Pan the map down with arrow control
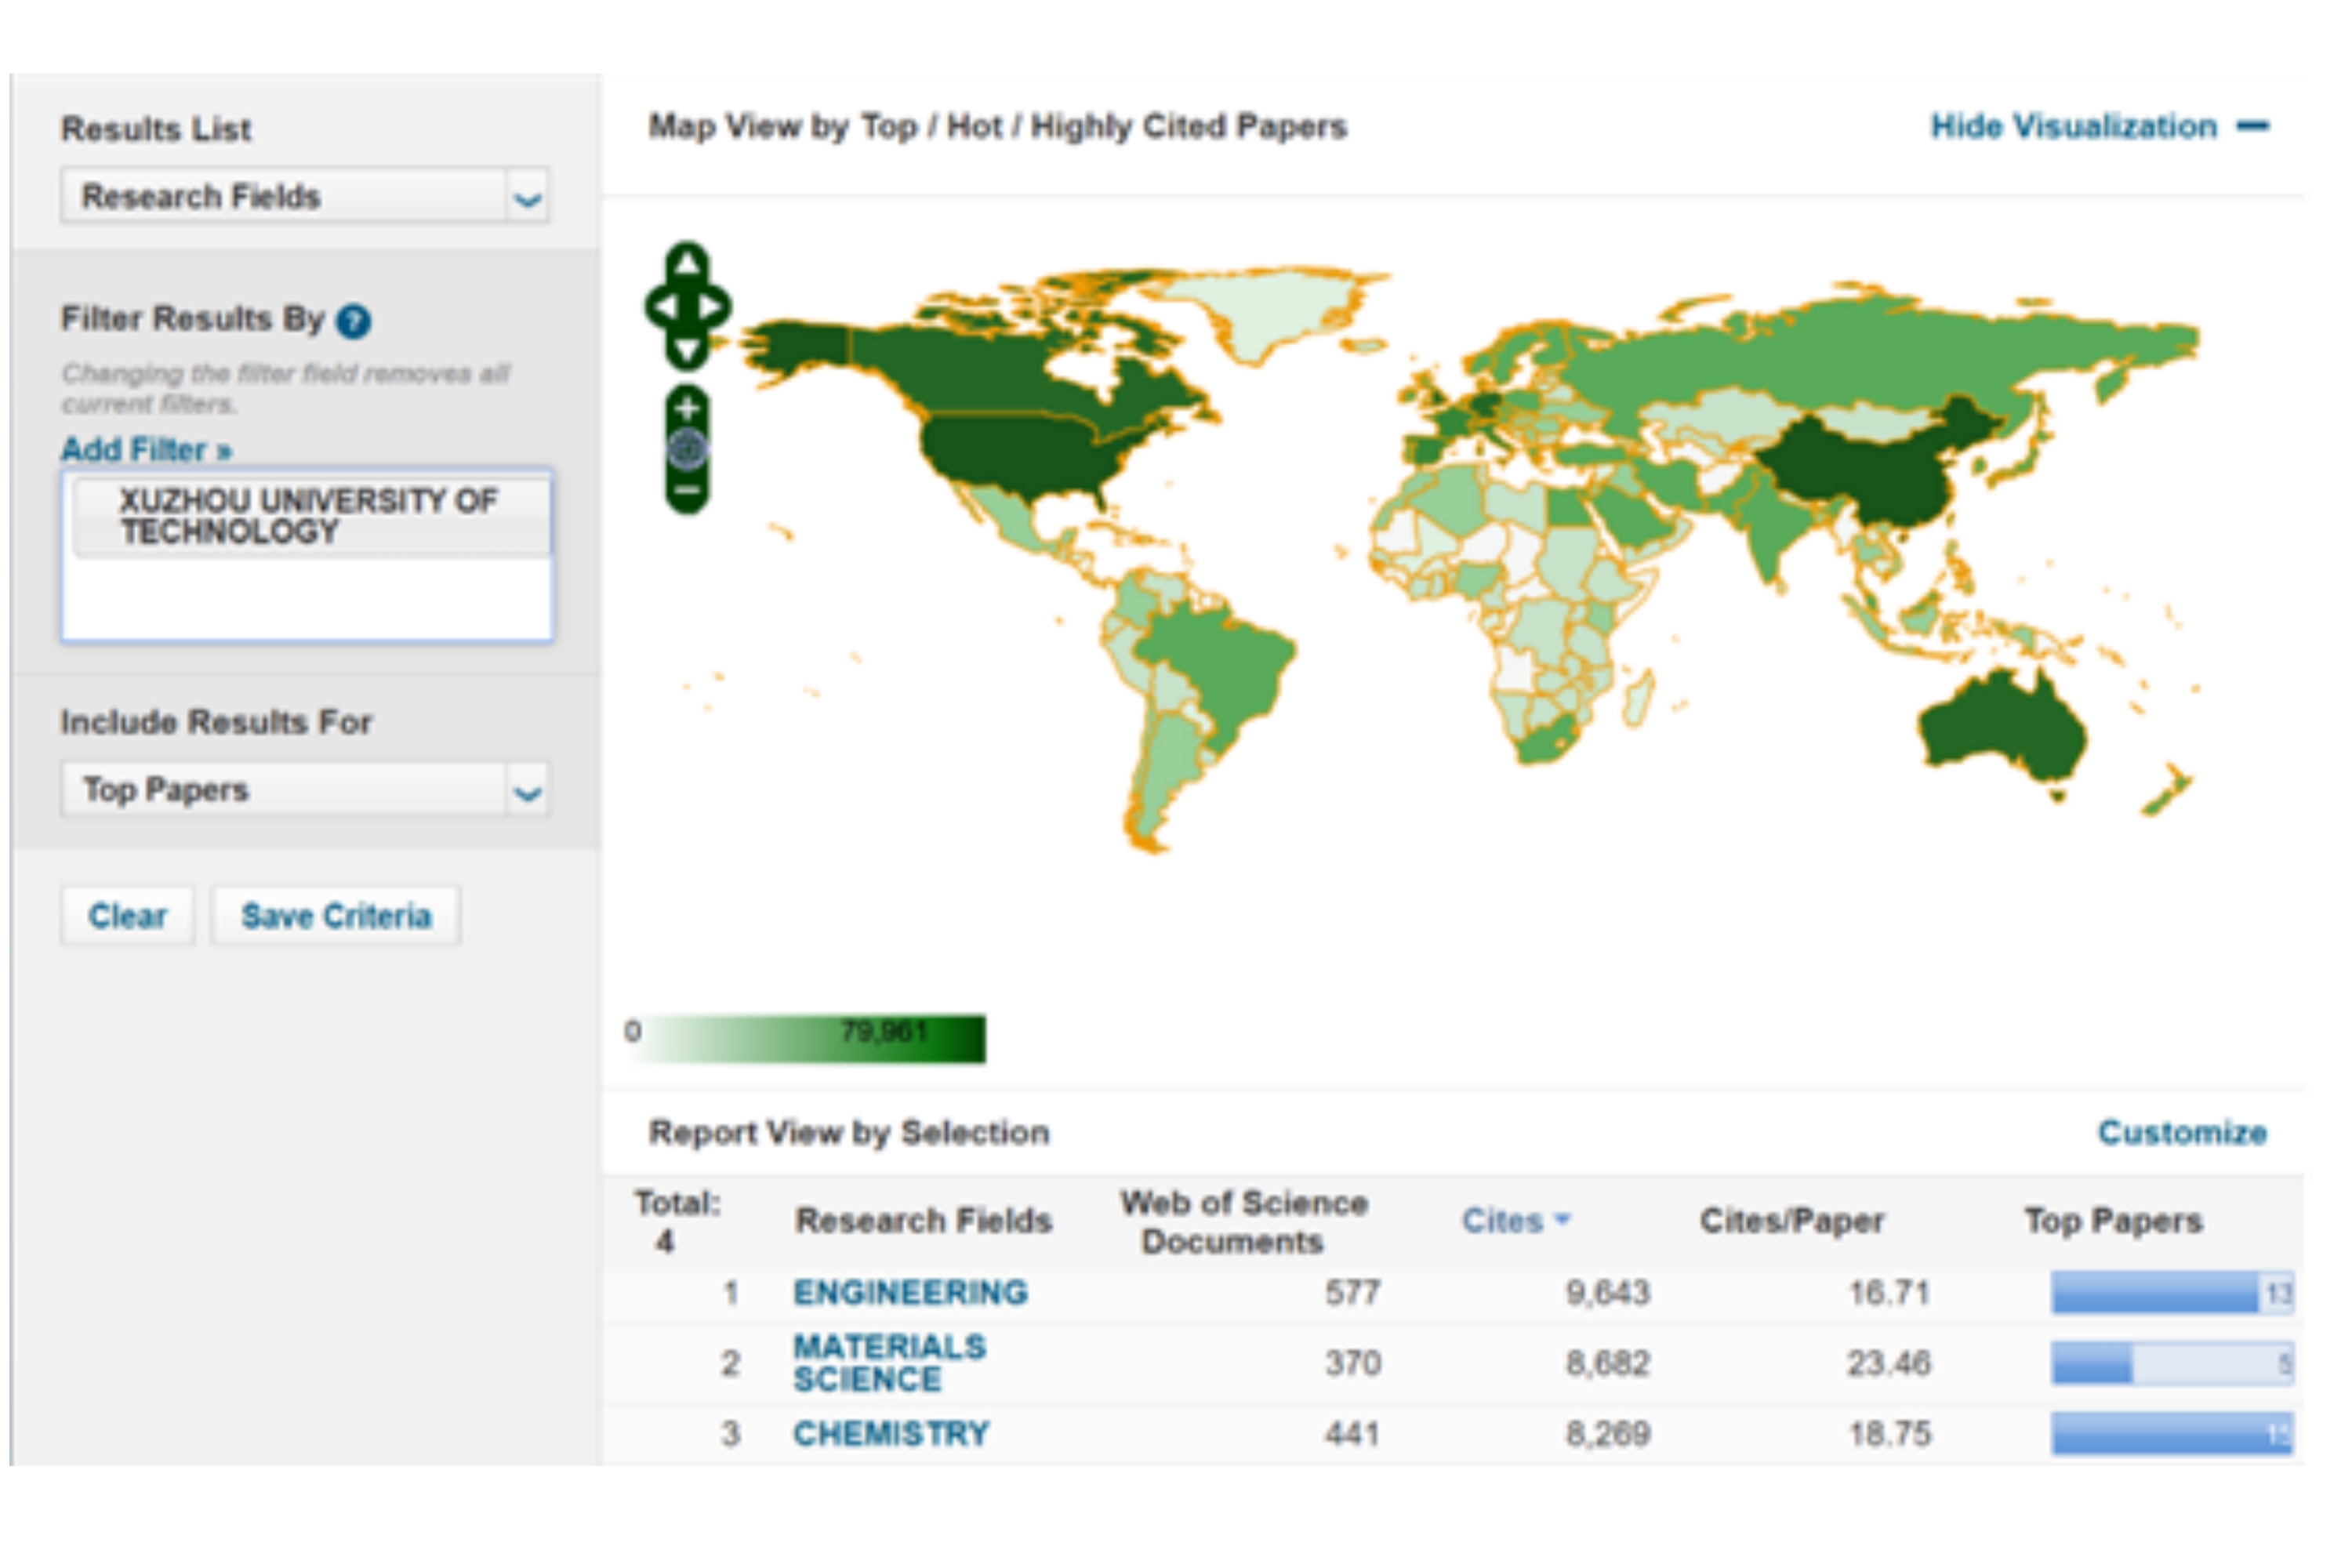 (x=687, y=350)
